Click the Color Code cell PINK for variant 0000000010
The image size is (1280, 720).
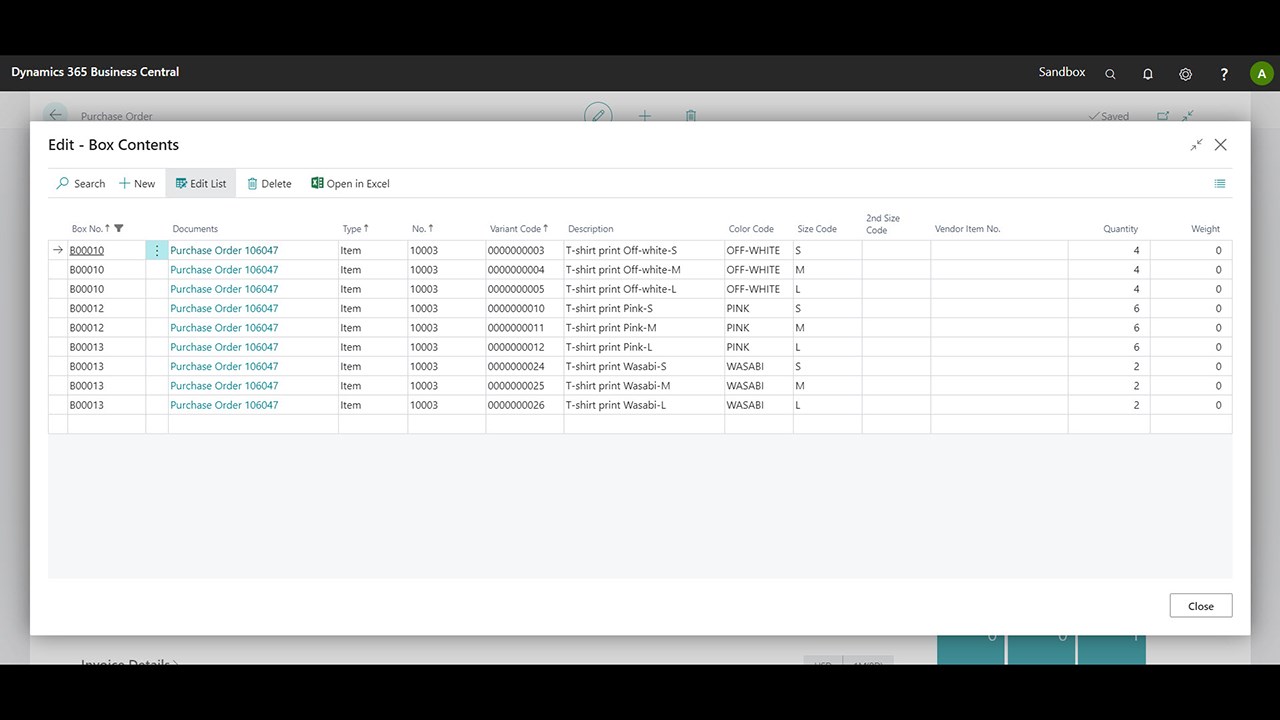[759, 309]
